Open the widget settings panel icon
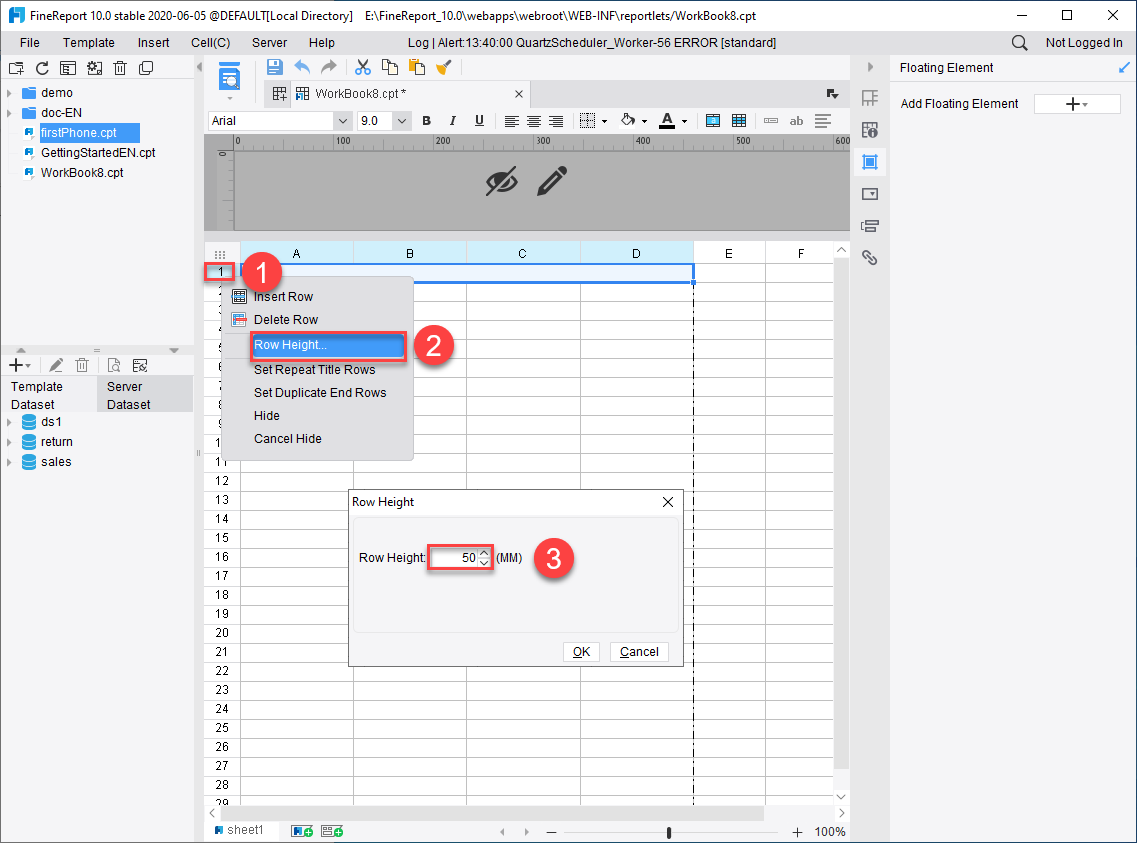 [870, 194]
